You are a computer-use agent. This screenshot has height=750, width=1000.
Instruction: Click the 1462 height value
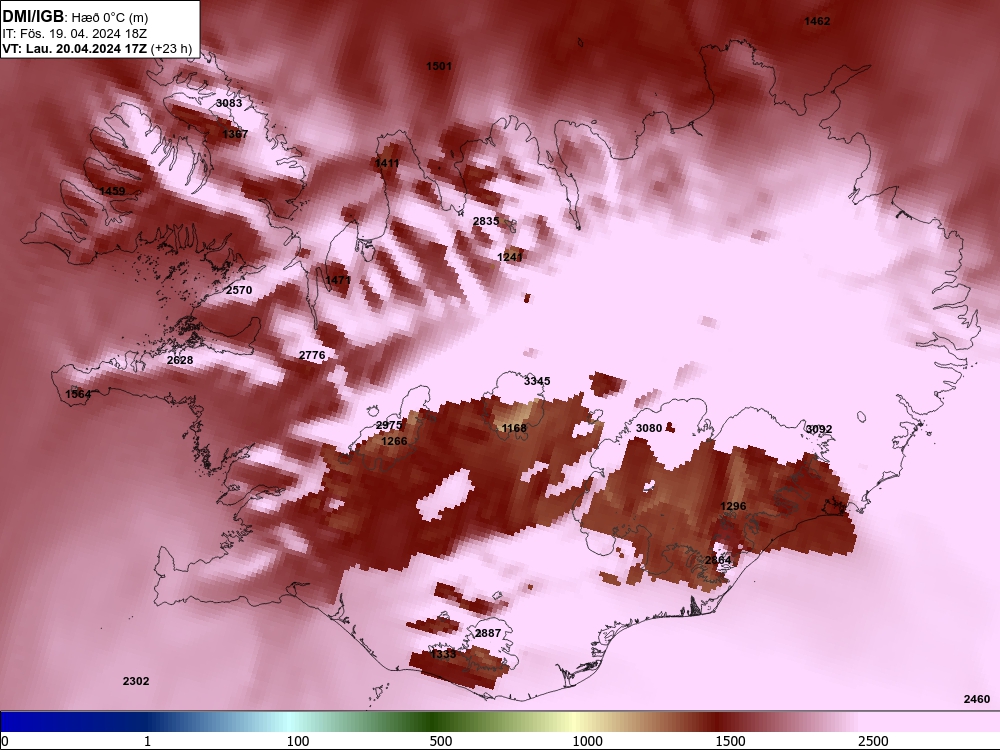click(x=817, y=21)
